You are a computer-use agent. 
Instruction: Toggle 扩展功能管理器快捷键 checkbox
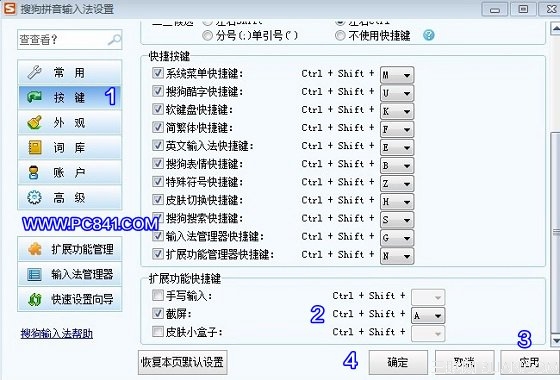coord(158,254)
